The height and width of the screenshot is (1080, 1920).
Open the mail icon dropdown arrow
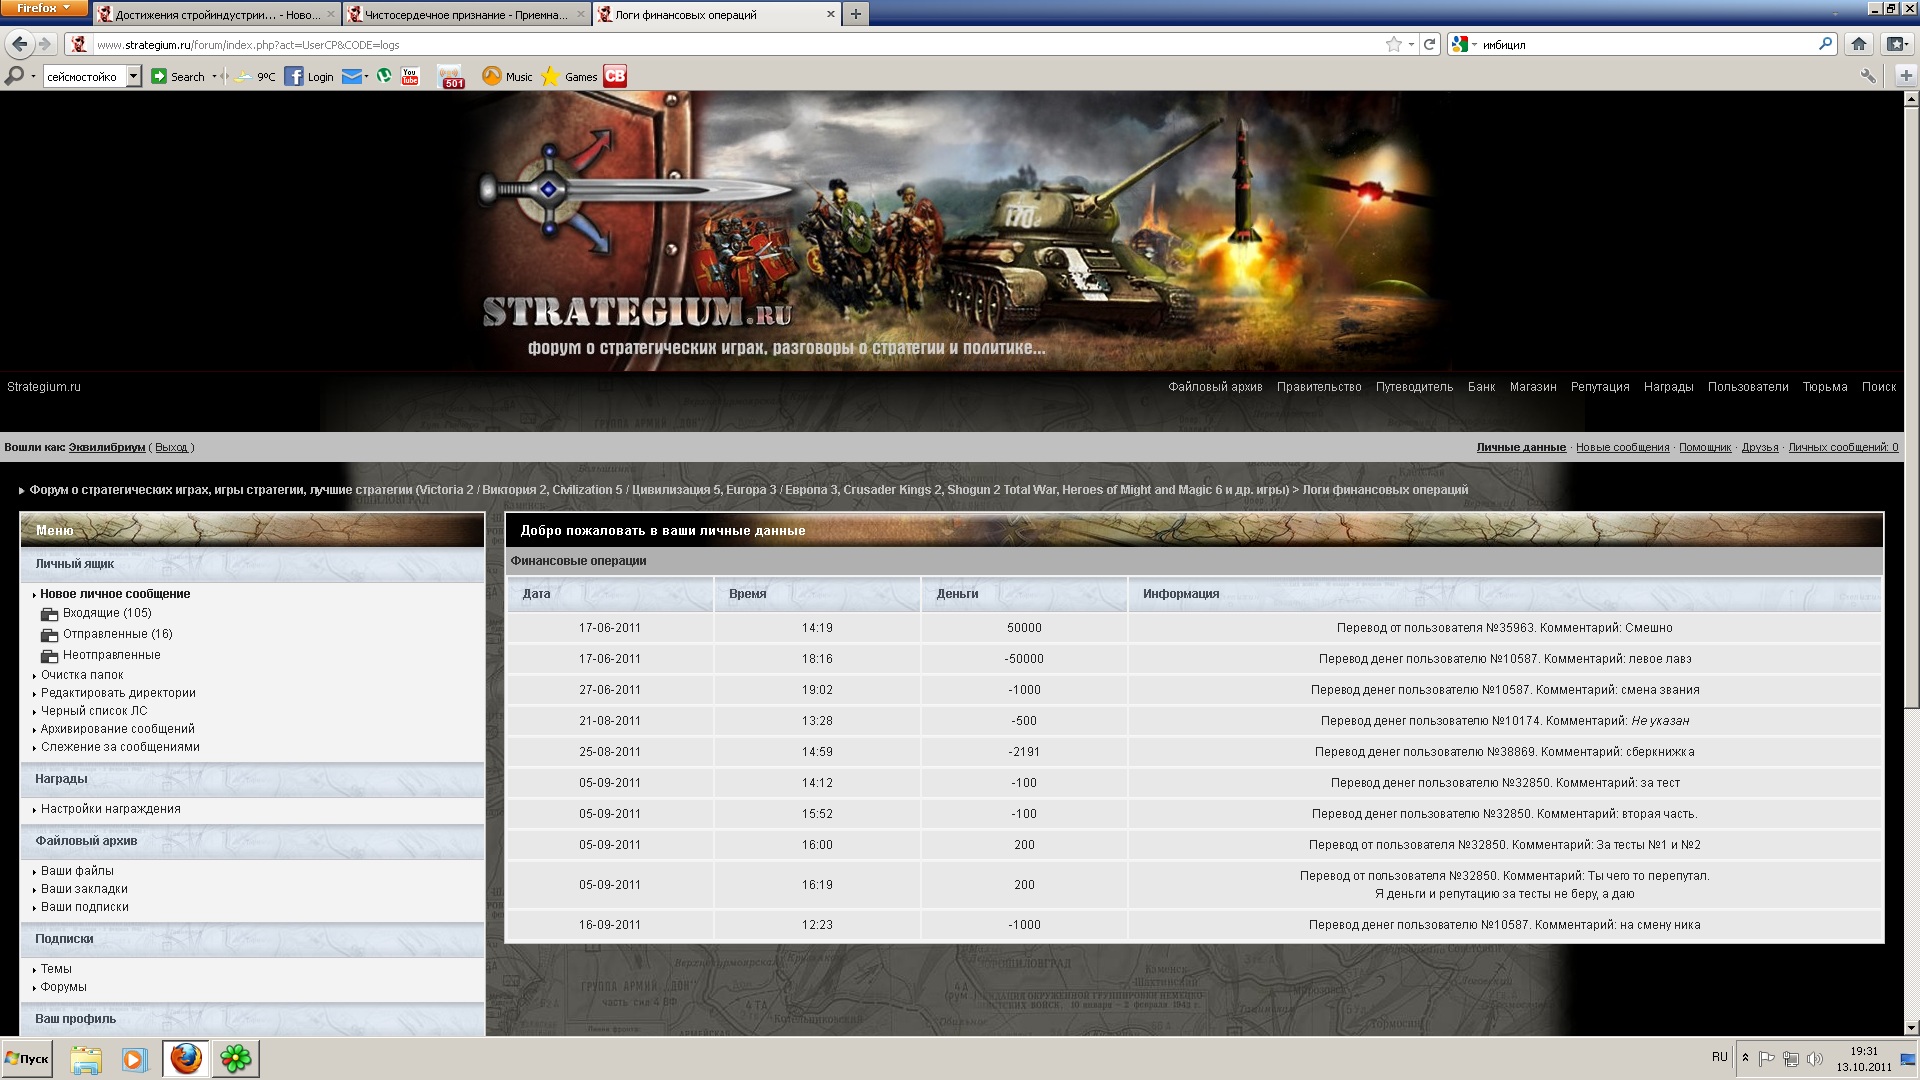pos(366,76)
